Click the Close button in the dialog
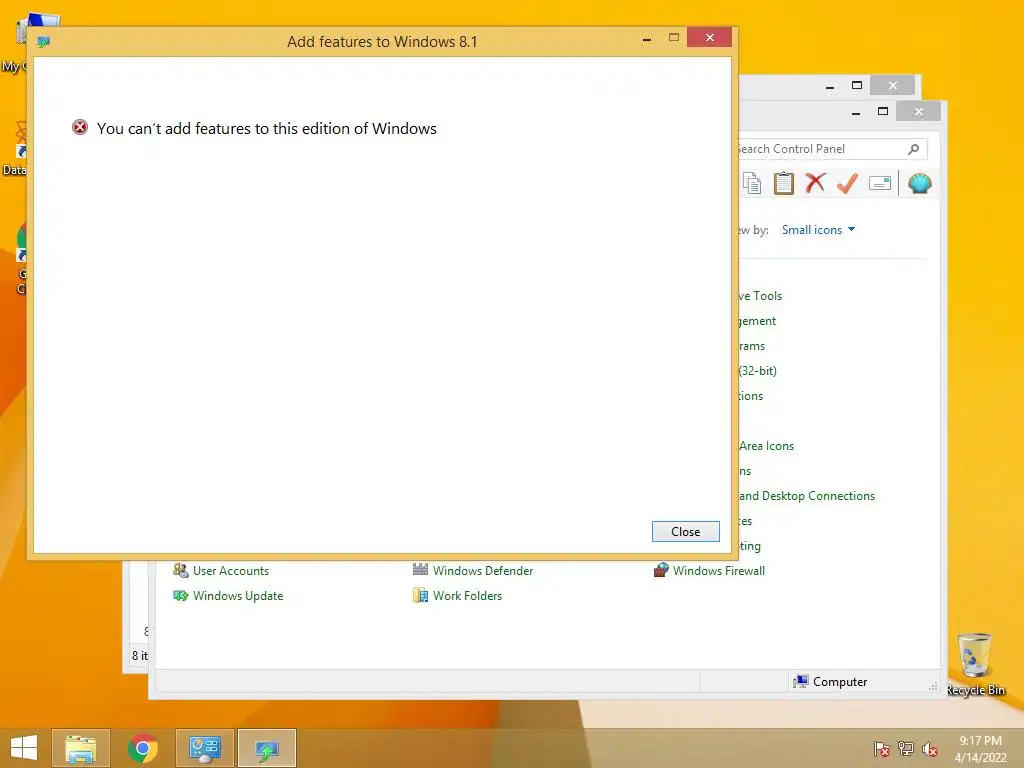1024x768 pixels. pyautogui.click(x=685, y=532)
